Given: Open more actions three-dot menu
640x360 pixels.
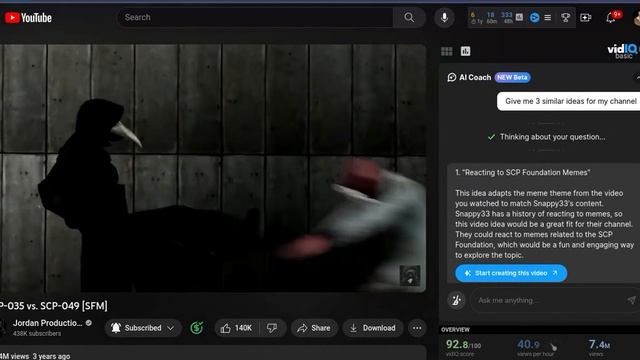Looking at the screenshot, I should click(x=417, y=328).
